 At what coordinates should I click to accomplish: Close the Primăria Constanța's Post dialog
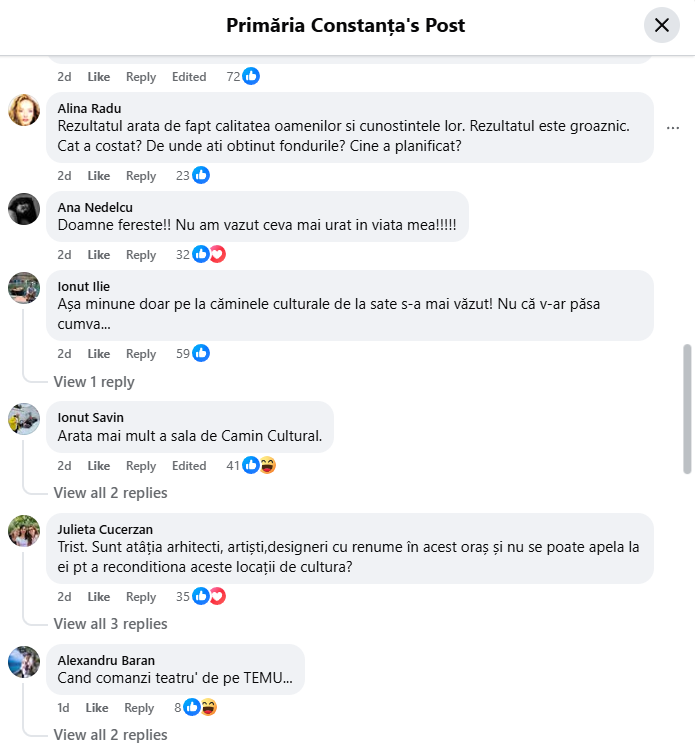click(661, 26)
